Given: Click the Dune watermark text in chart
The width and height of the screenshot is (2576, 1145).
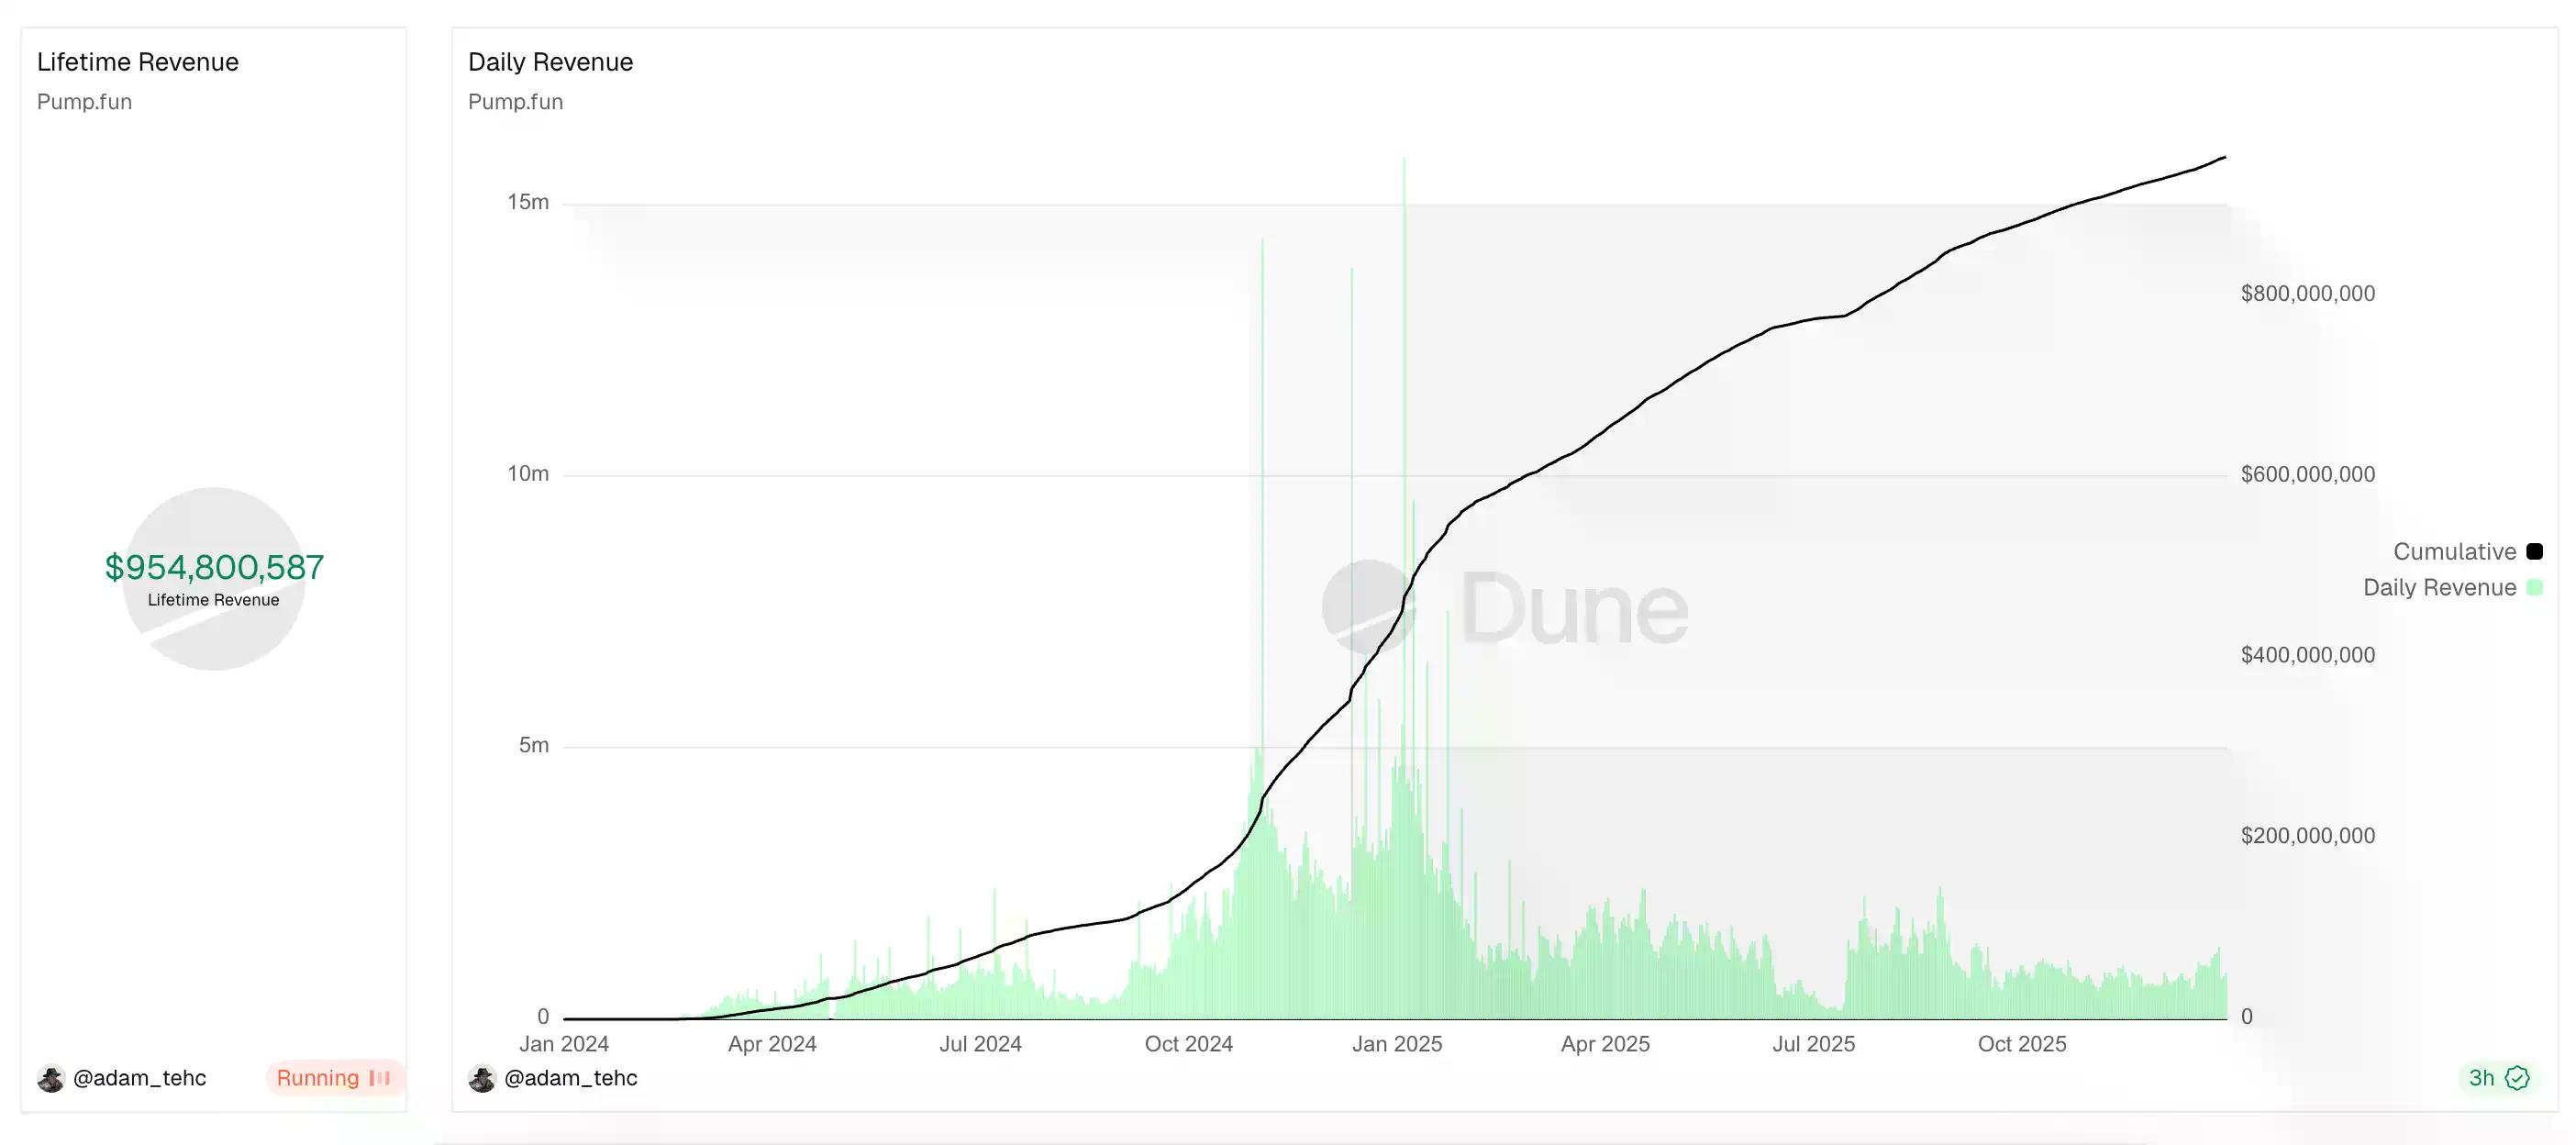Looking at the screenshot, I should 1574,608.
